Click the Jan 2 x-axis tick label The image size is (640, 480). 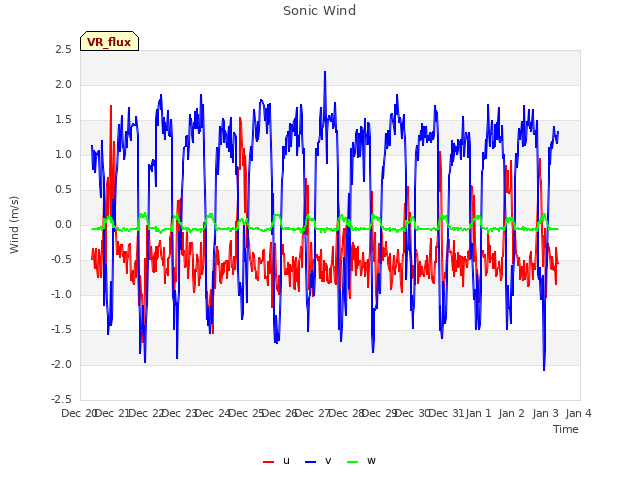pos(511,413)
